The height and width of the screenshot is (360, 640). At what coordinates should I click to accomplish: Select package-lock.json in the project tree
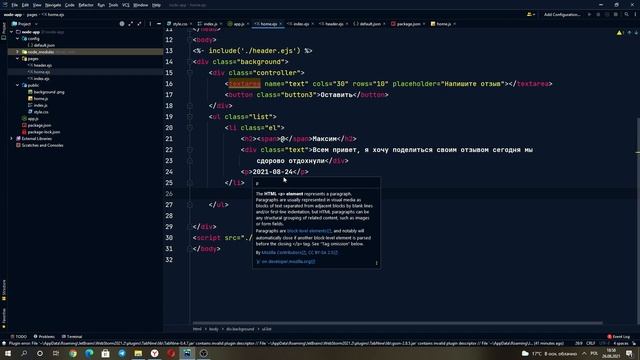click(x=41, y=132)
